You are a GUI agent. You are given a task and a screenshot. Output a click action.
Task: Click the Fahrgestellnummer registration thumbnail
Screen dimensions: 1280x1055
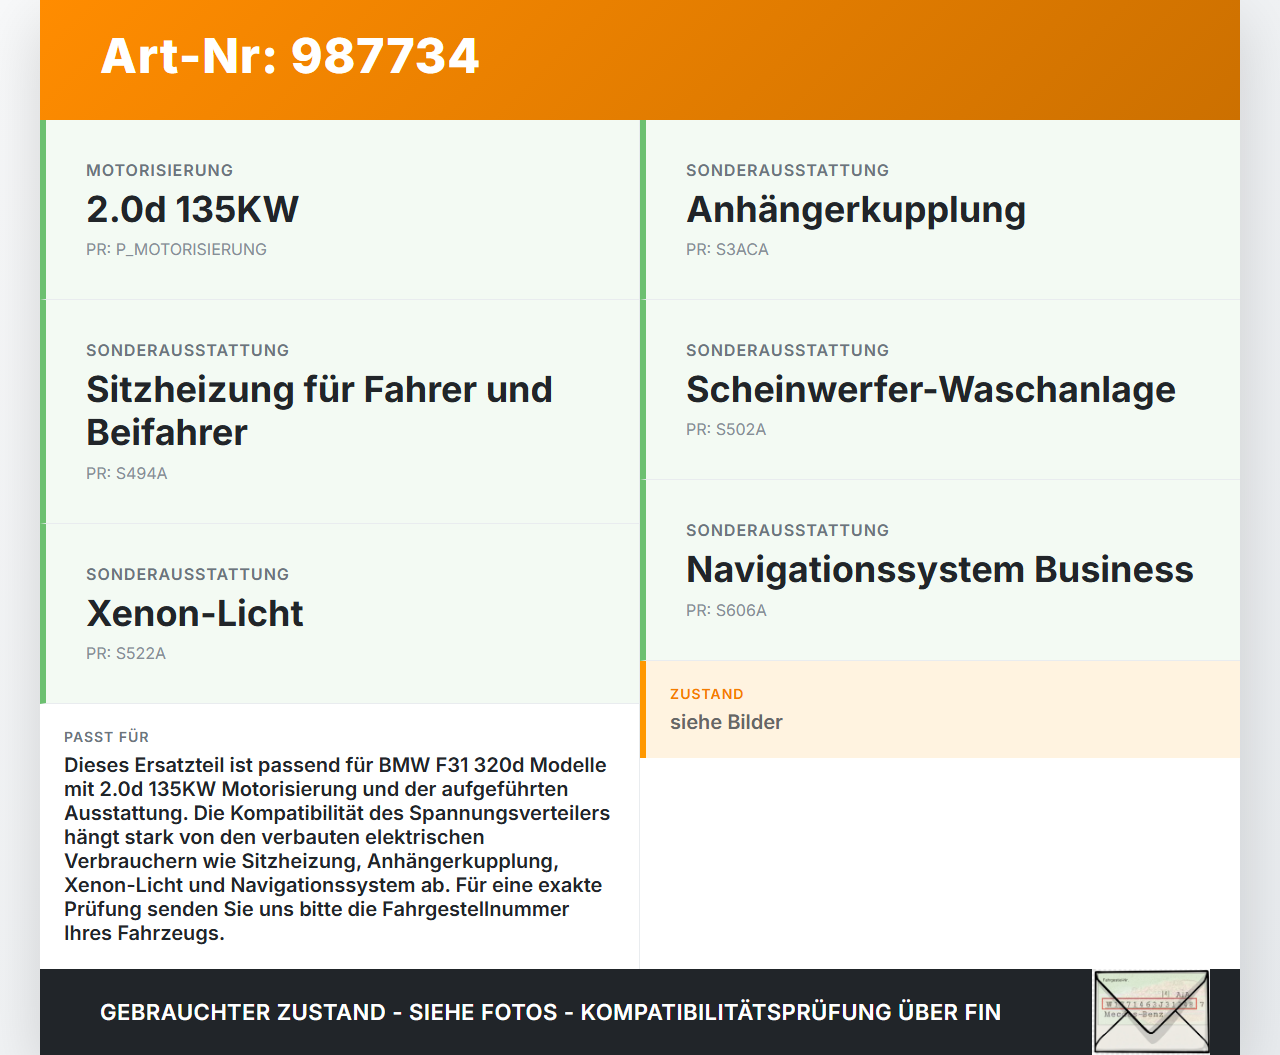pos(1150,1011)
